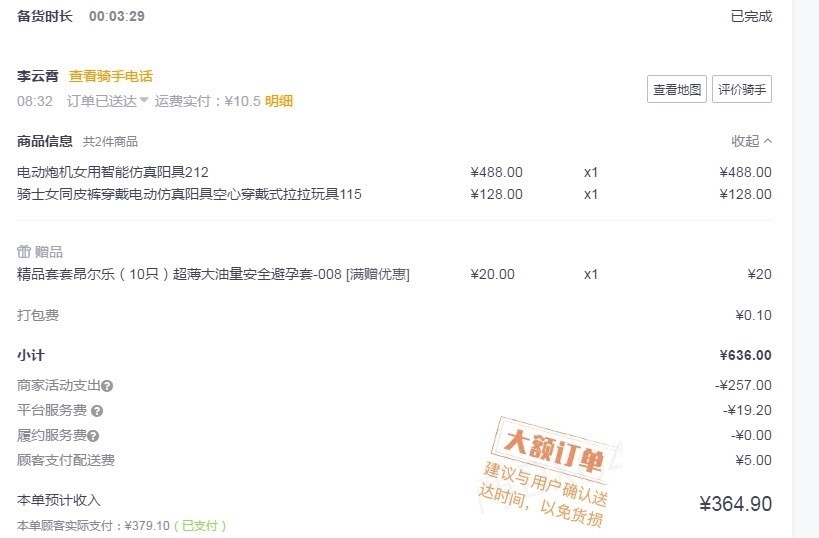Open the 明细 delivery fee details
This screenshot has width=819, height=538.
(279, 101)
